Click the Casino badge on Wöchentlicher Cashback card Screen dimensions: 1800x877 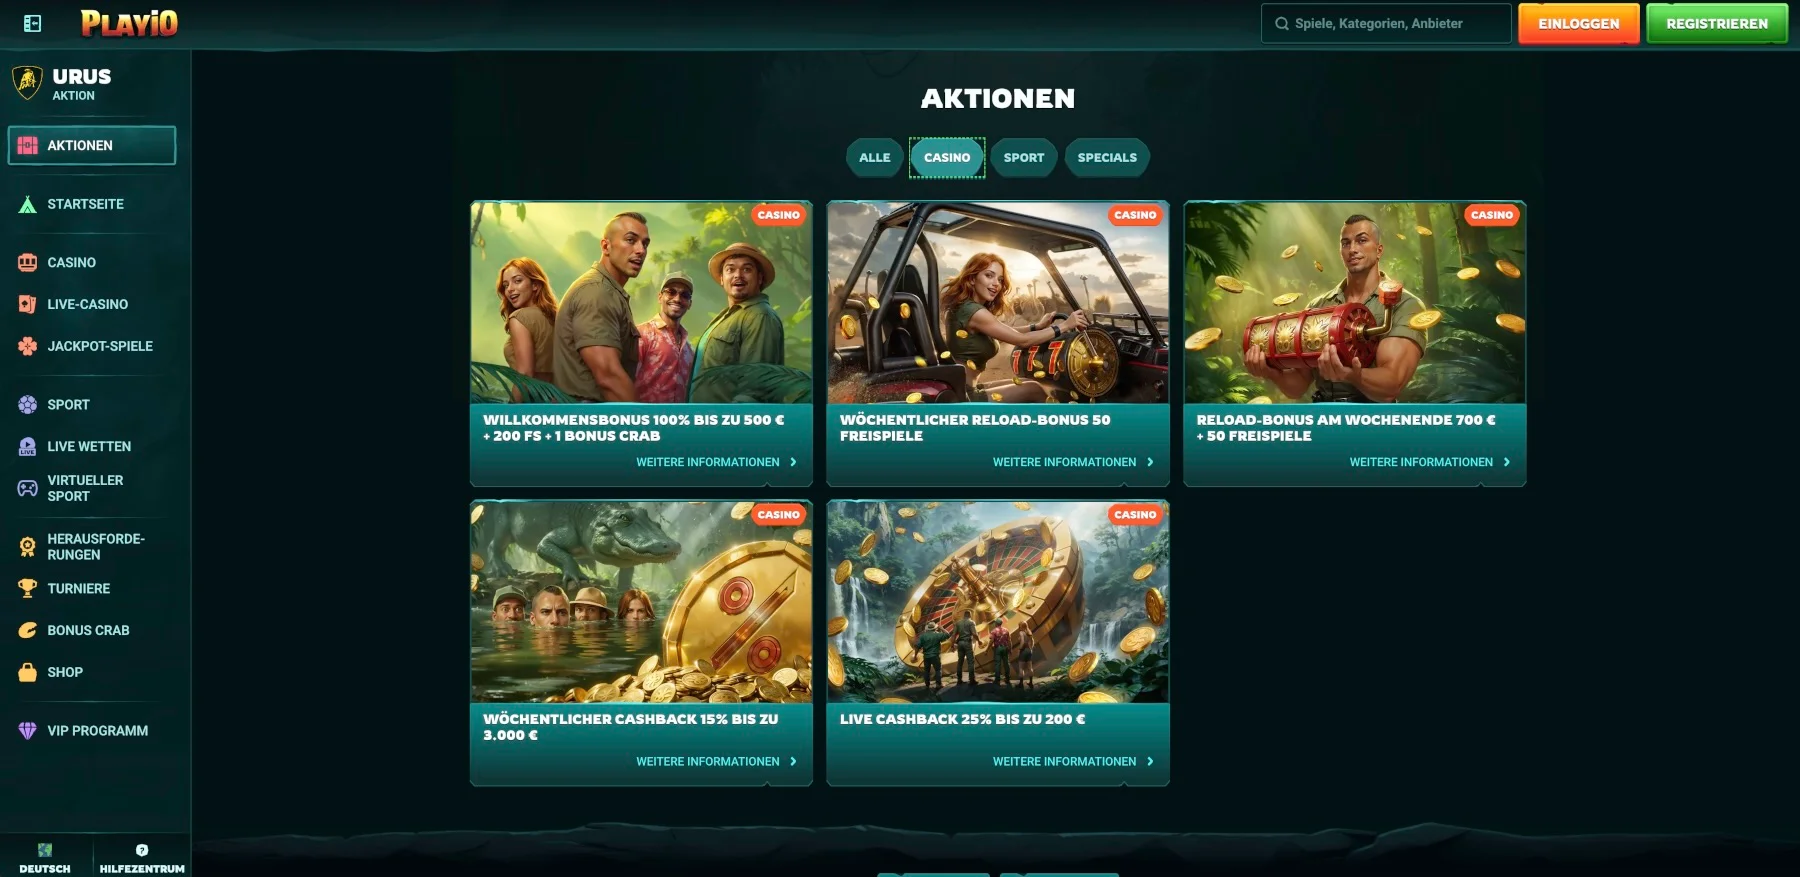coord(778,515)
